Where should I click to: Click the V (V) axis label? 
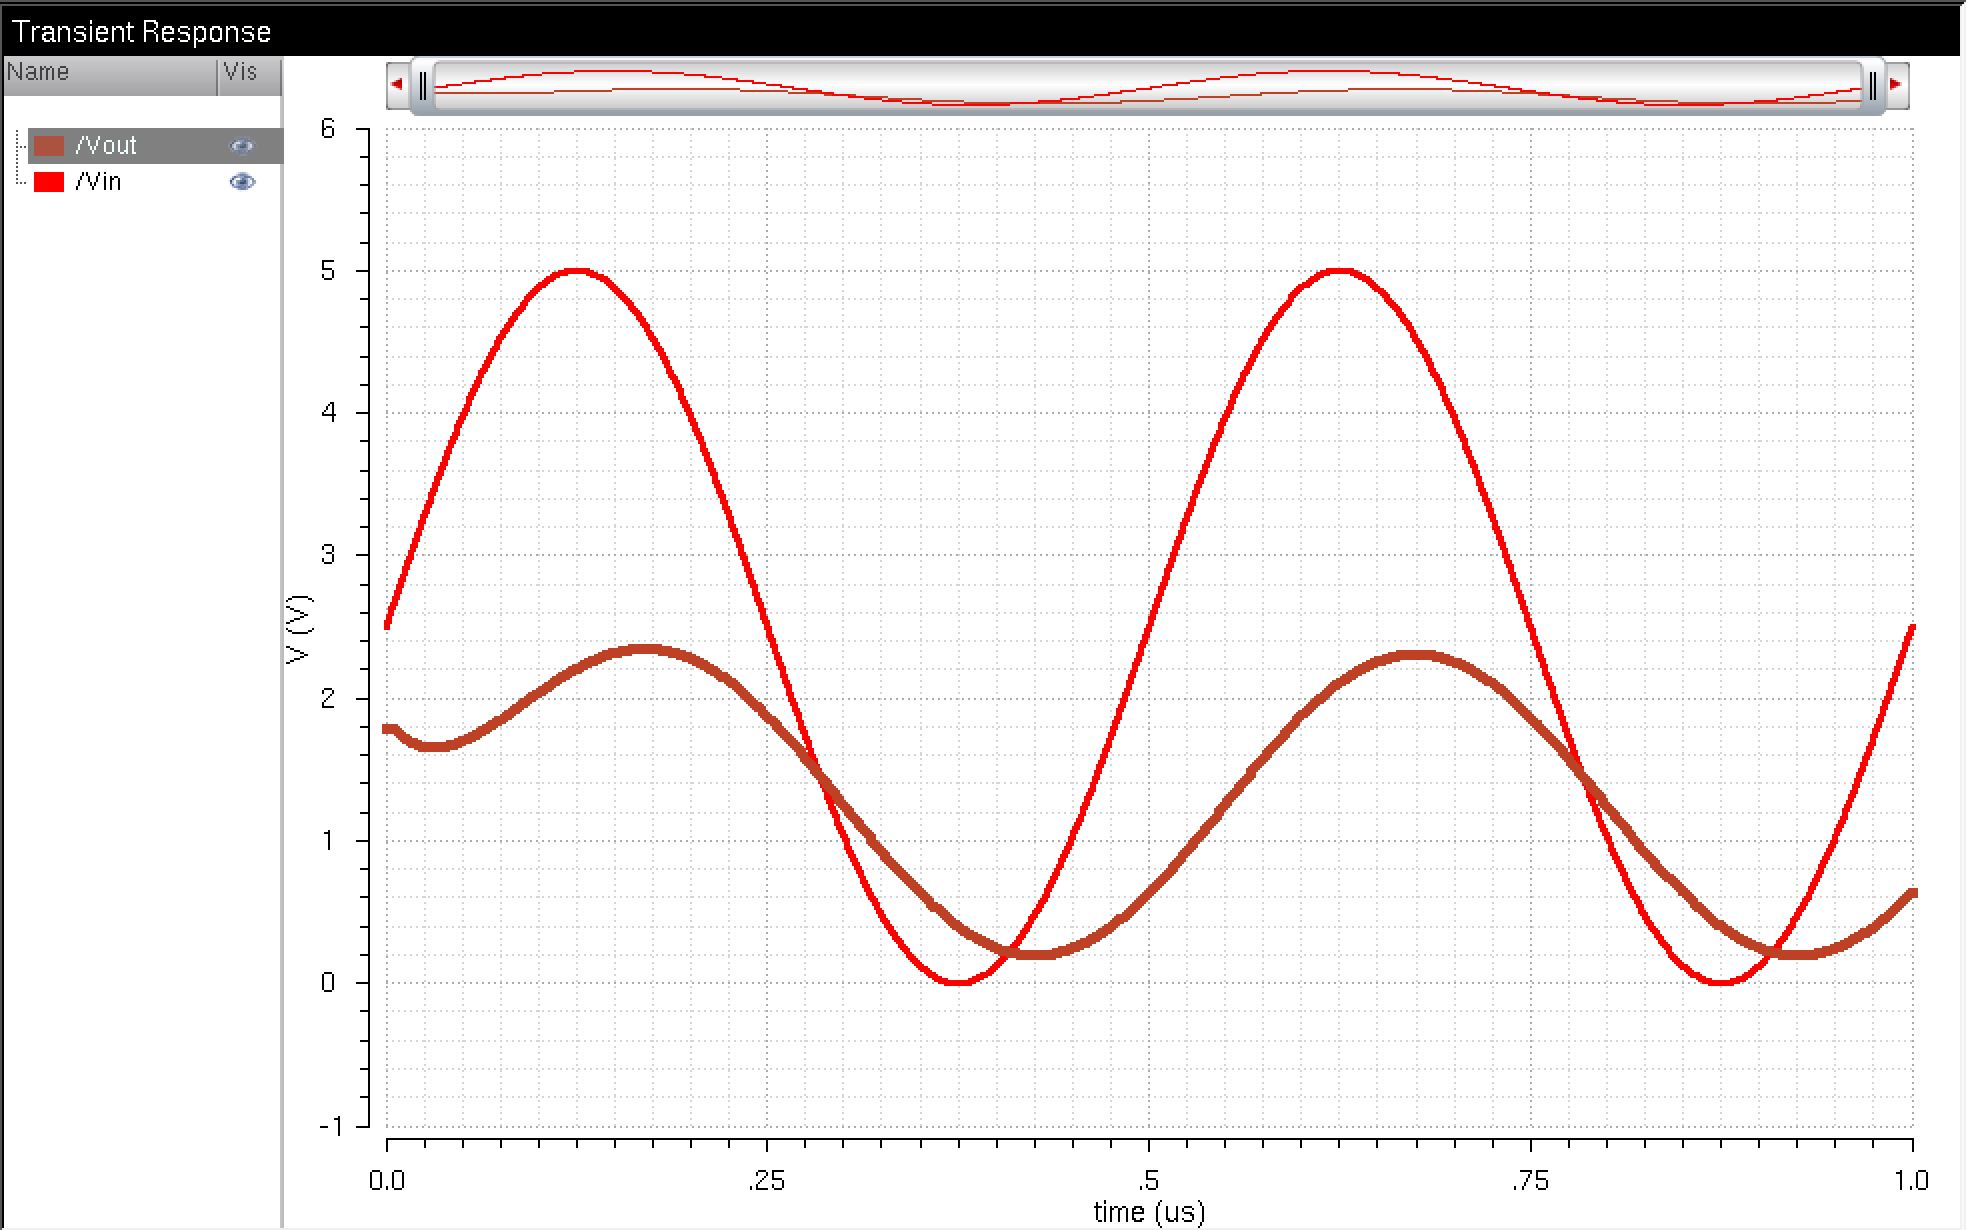click(299, 629)
